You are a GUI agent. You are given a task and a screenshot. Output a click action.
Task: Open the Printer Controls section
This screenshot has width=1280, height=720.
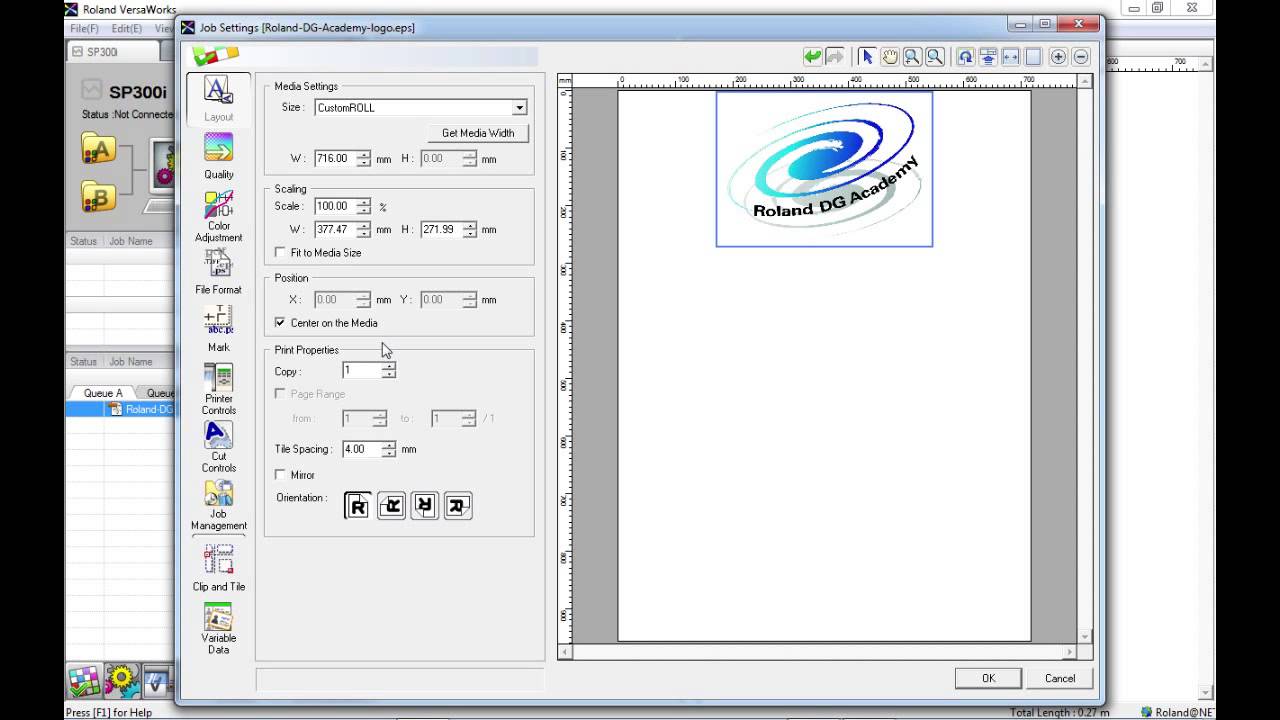point(218,389)
